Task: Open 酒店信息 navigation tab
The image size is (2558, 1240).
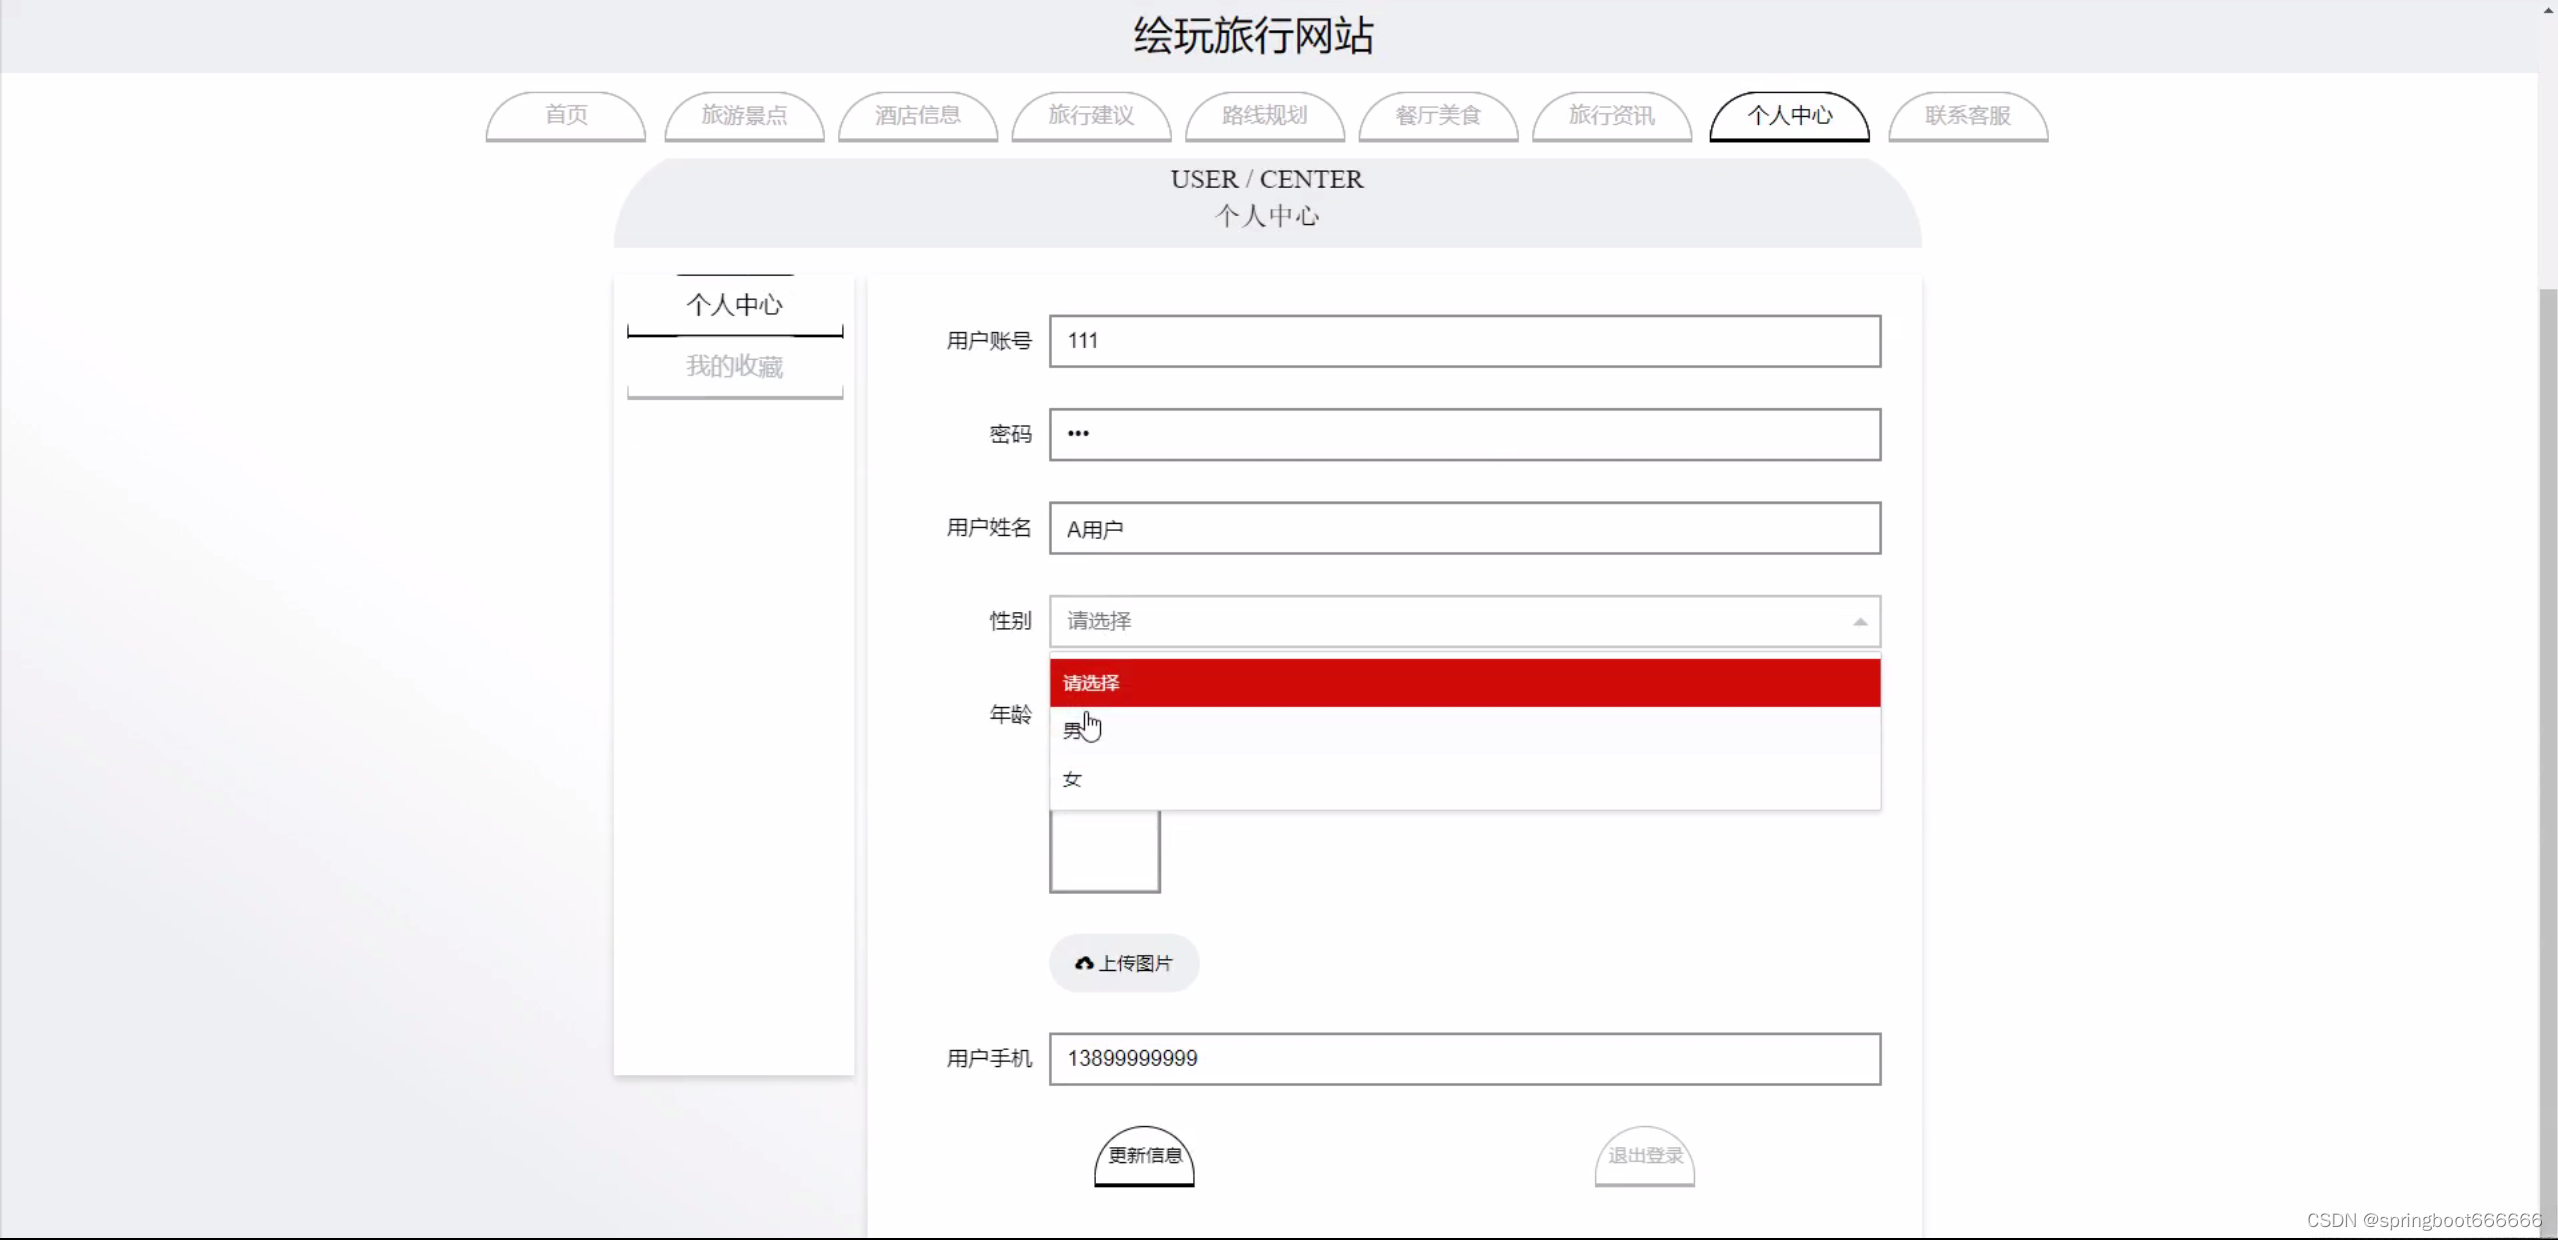Action: click(x=917, y=116)
